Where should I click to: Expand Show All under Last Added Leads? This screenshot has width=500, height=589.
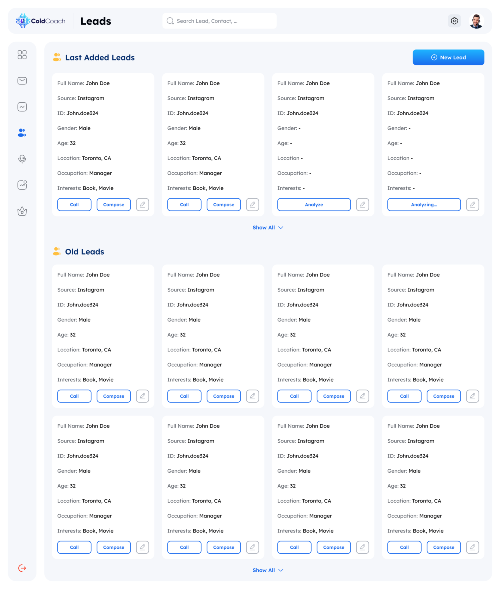click(x=268, y=227)
